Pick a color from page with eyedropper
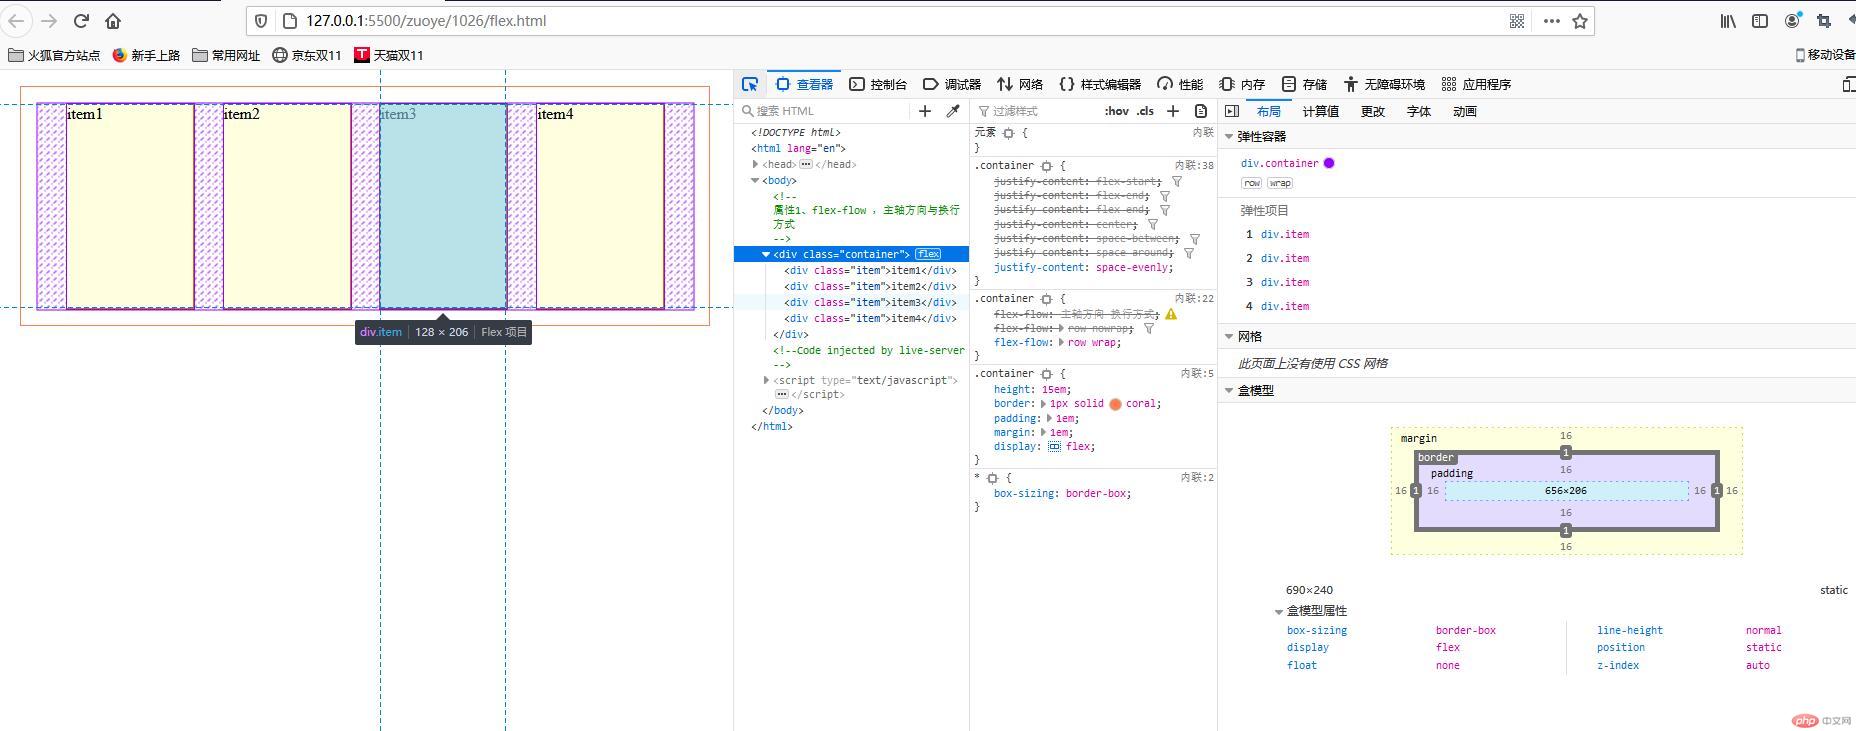Viewport: 1856px width, 731px height. [x=953, y=111]
